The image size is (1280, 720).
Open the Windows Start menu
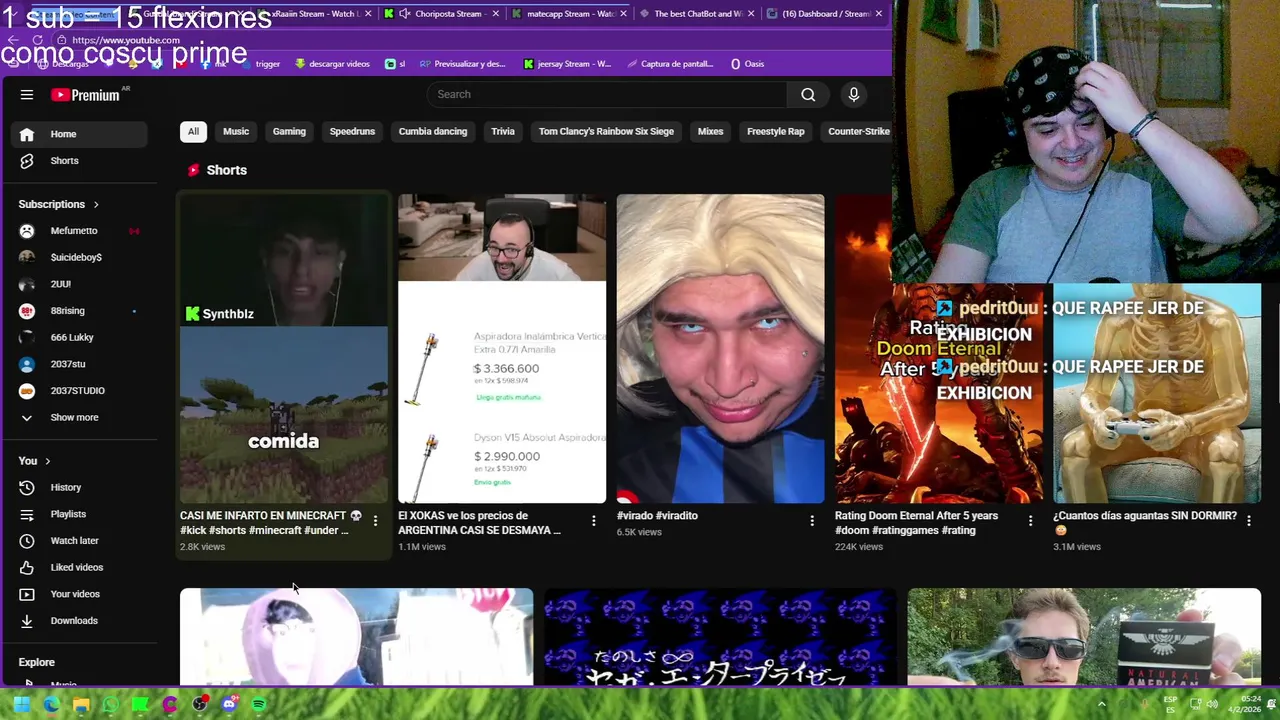point(21,705)
